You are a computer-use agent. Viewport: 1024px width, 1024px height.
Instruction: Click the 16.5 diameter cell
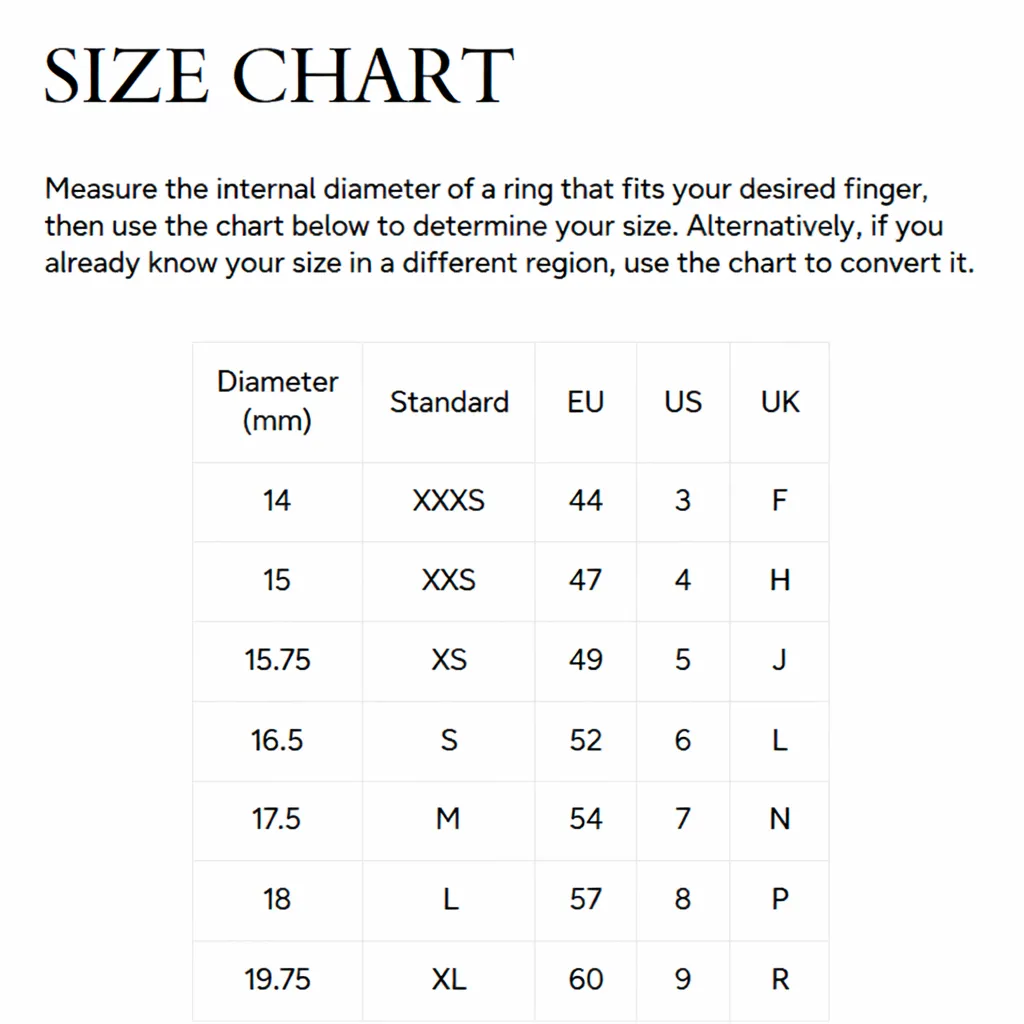(277, 740)
